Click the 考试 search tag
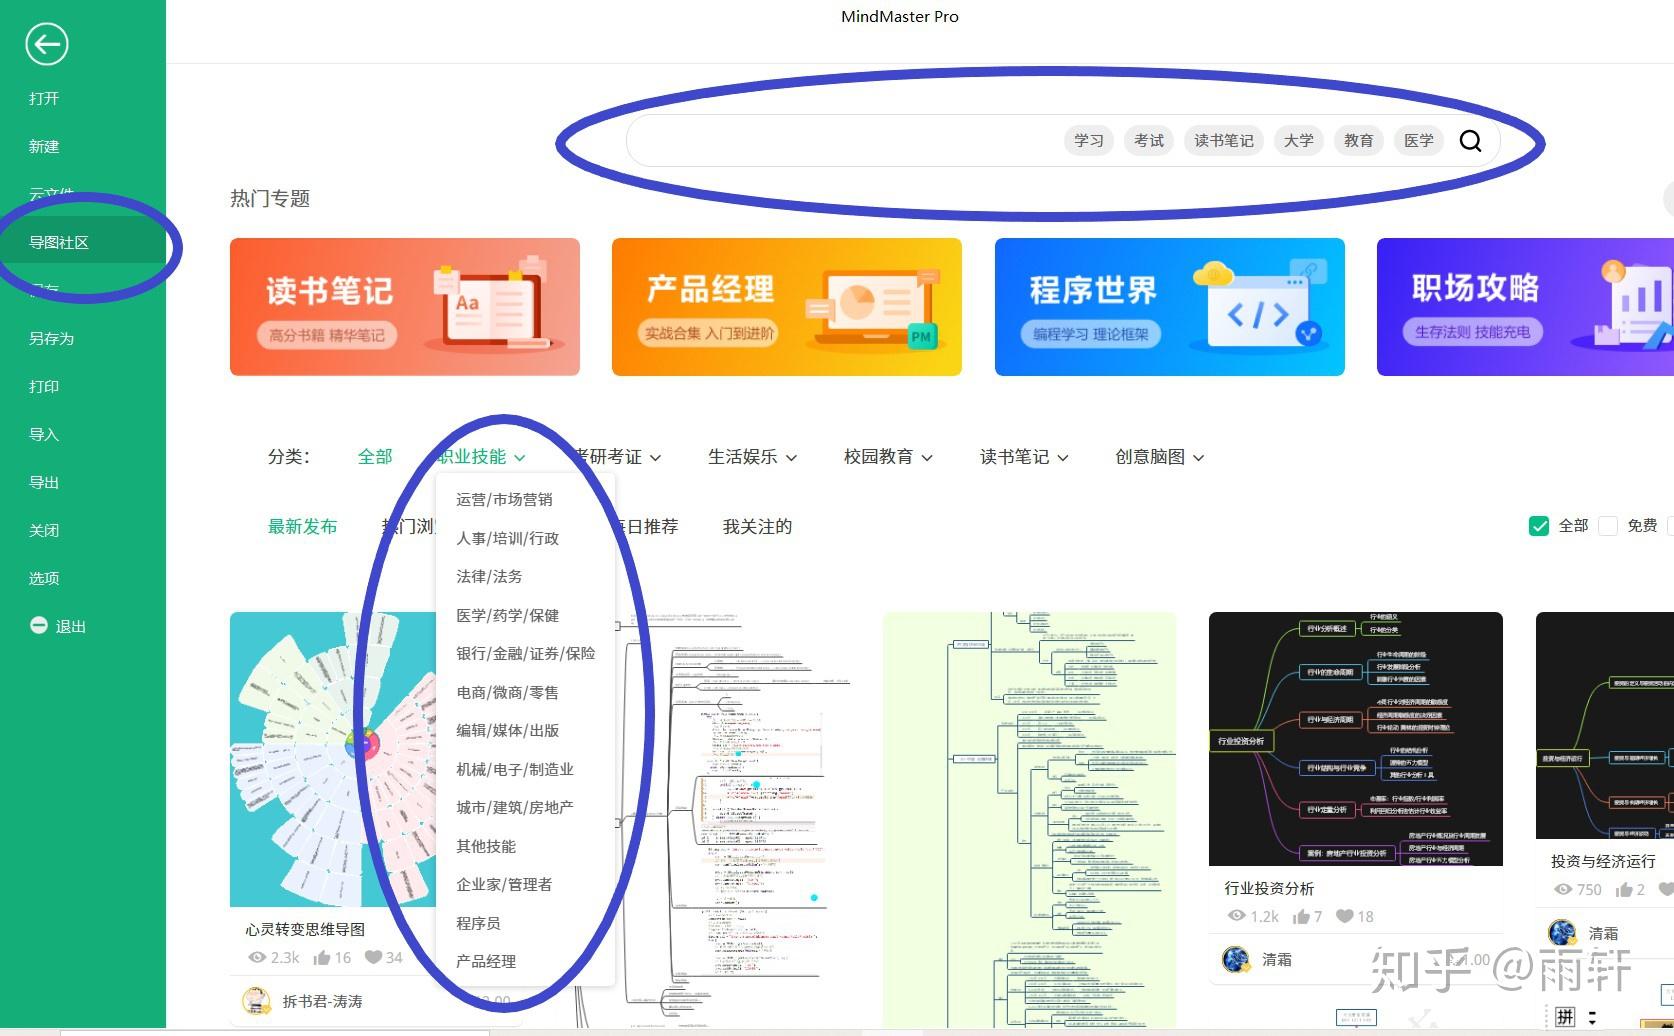The image size is (1674, 1036). [x=1149, y=141]
